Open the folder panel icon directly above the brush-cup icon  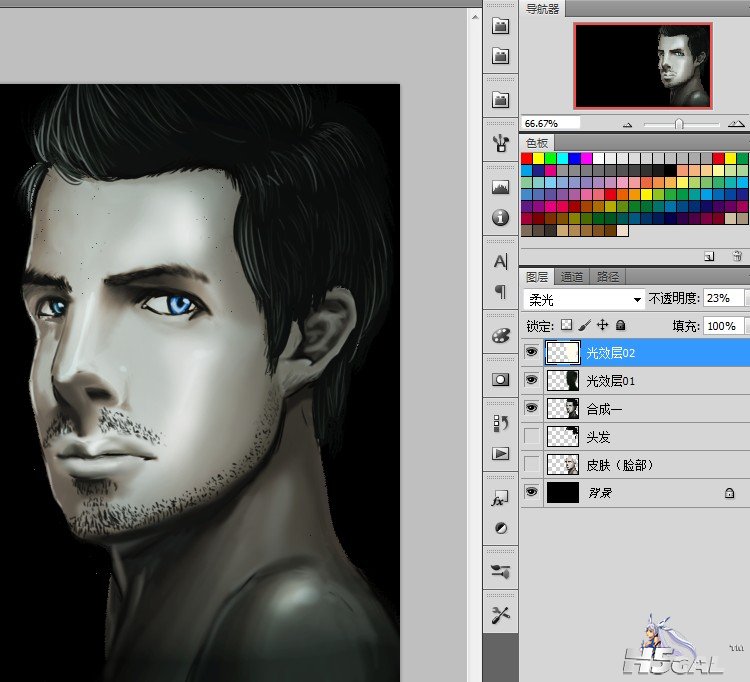(x=500, y=99)
